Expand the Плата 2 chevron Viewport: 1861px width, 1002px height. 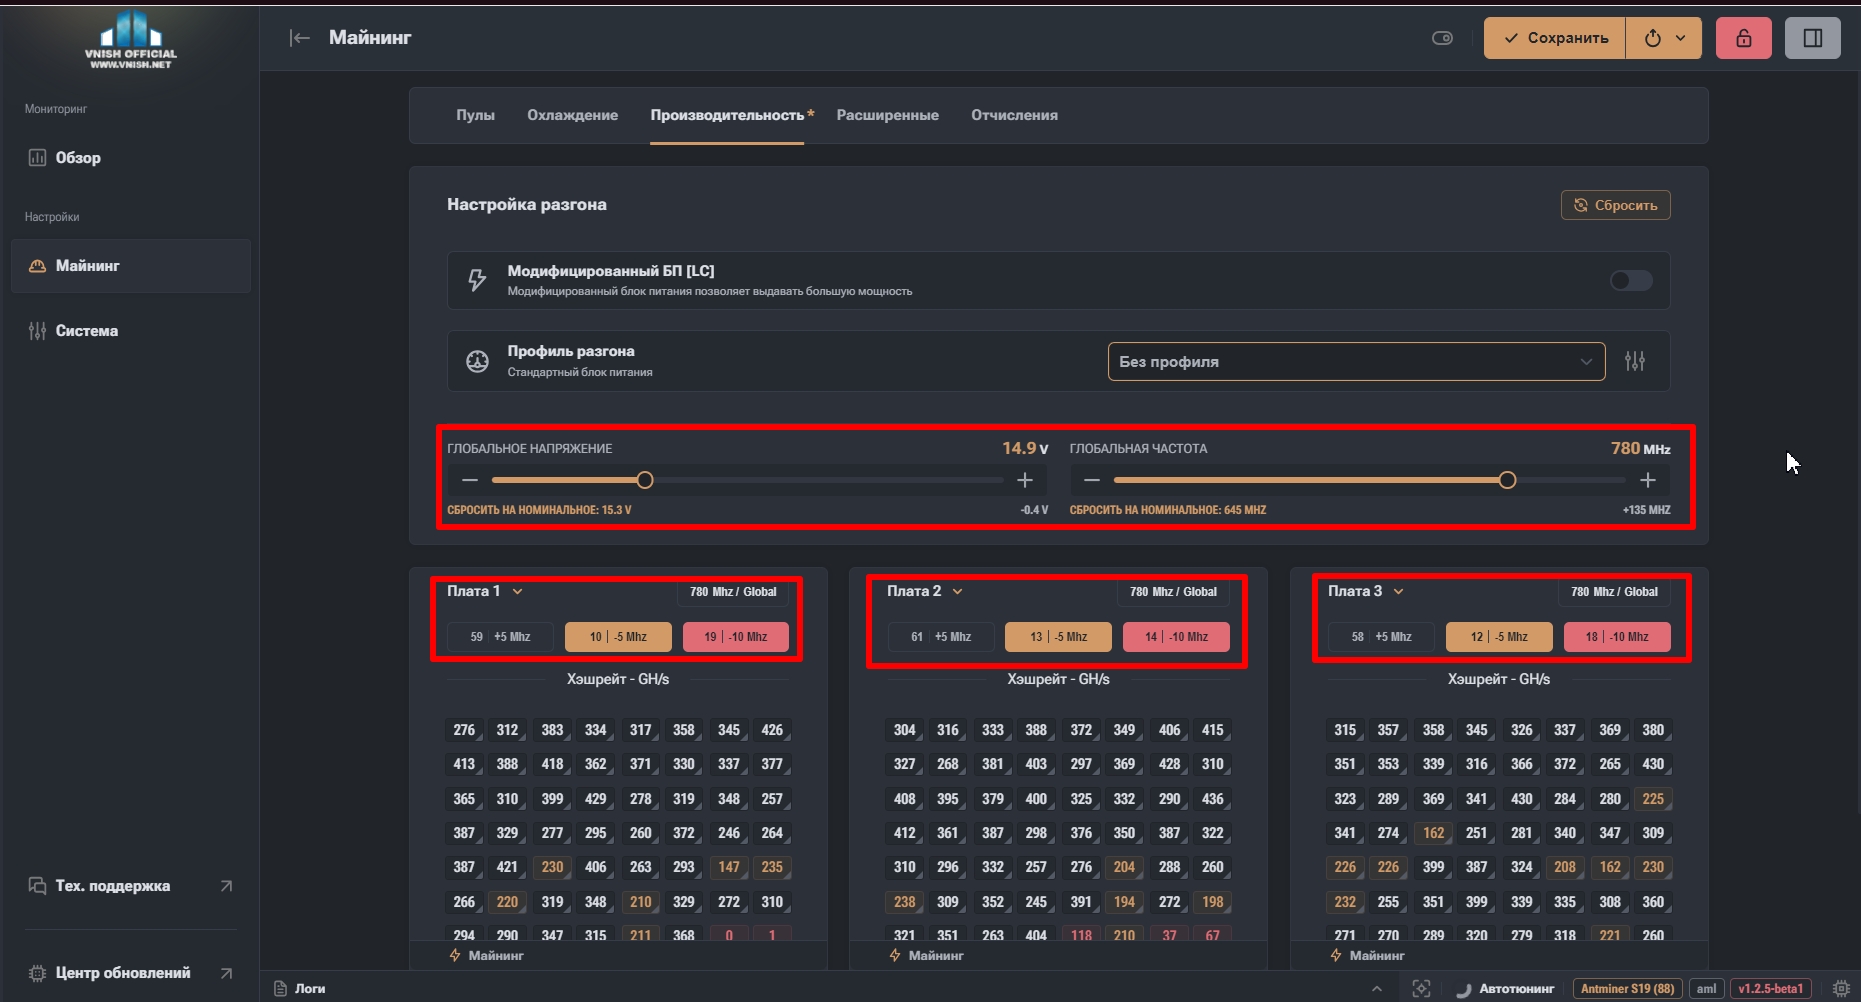957,592
